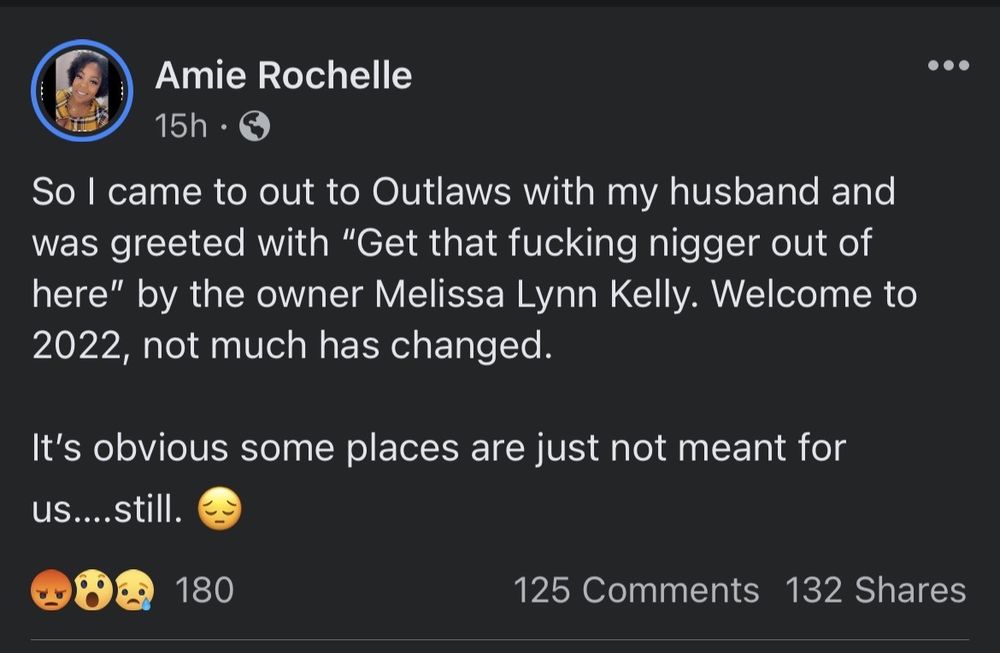The height and width of the screenshot is (653, 1000).
Task: Click the 15h post timestamp
Action: (x=181, y=126)
